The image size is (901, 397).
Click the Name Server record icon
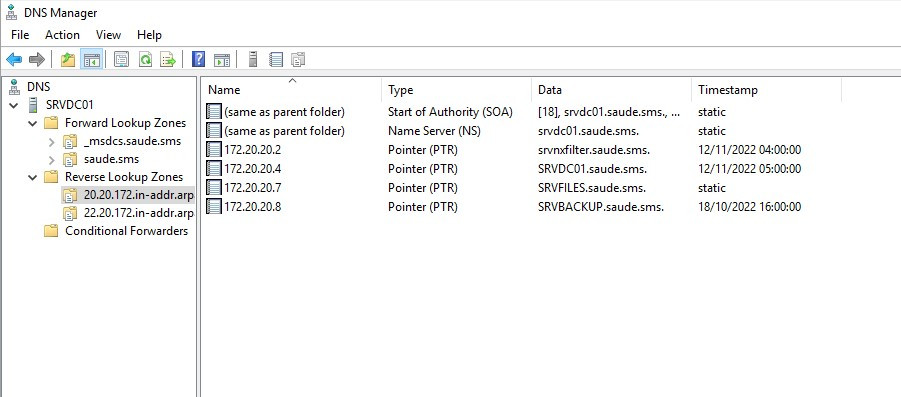(214, 130)
